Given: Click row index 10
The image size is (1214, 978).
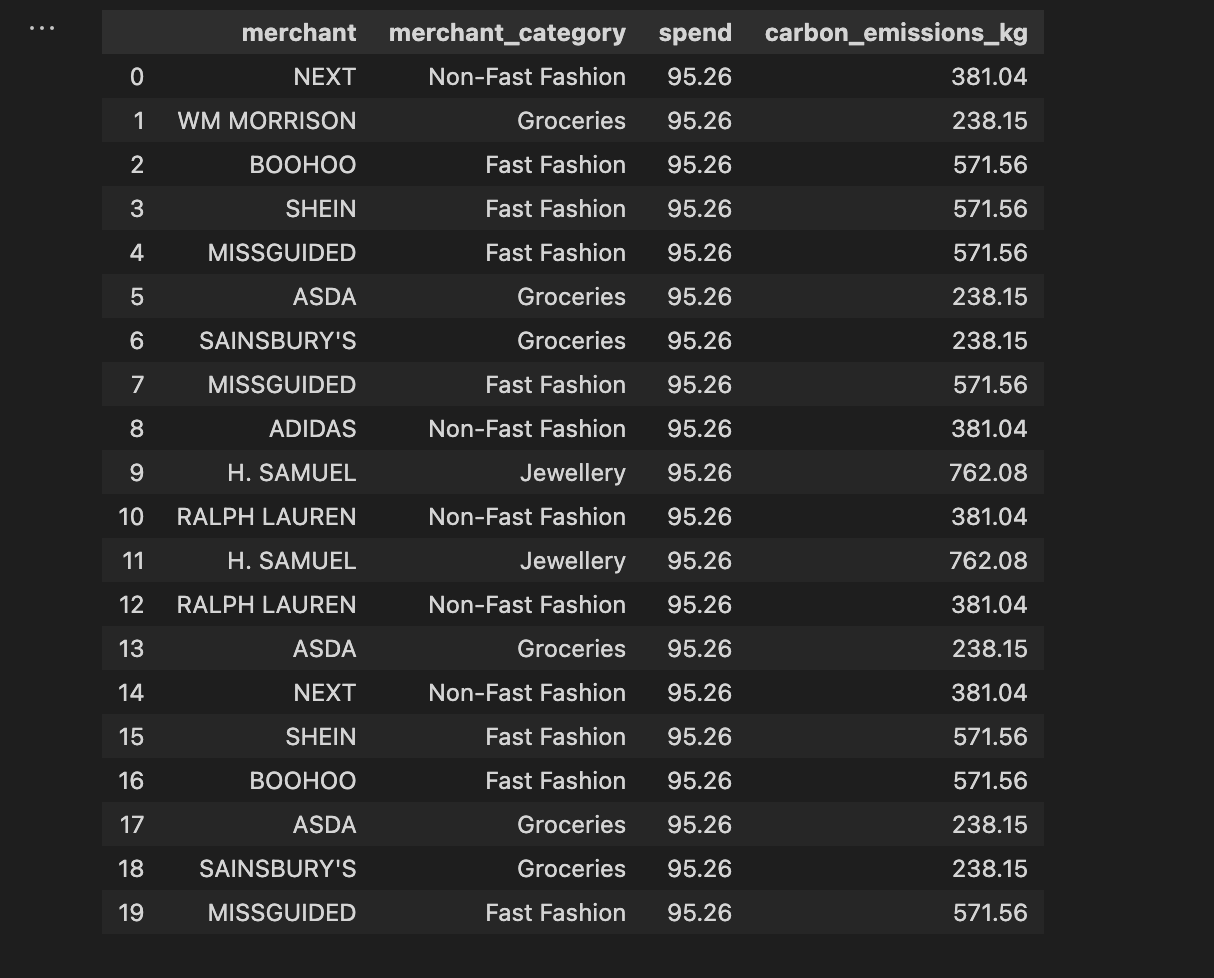Looking at the screenshot, I should pos(131,517).
